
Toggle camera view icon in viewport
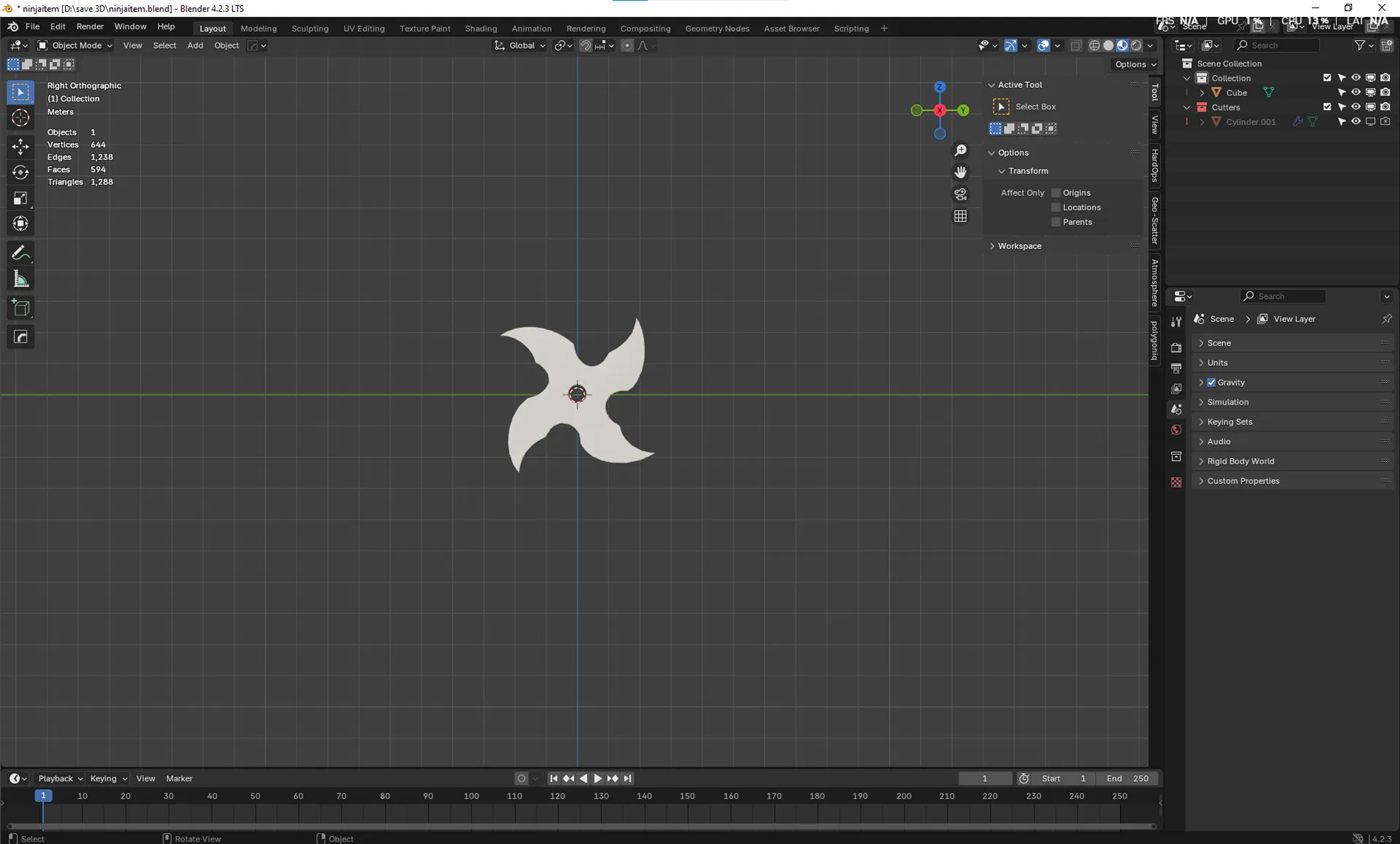[960, 194]
